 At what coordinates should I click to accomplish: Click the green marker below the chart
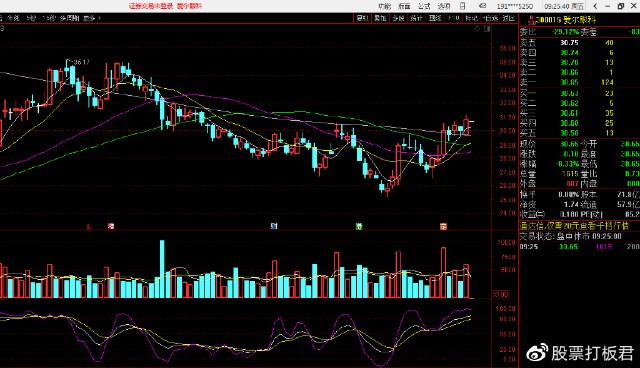tap(359, 226)
